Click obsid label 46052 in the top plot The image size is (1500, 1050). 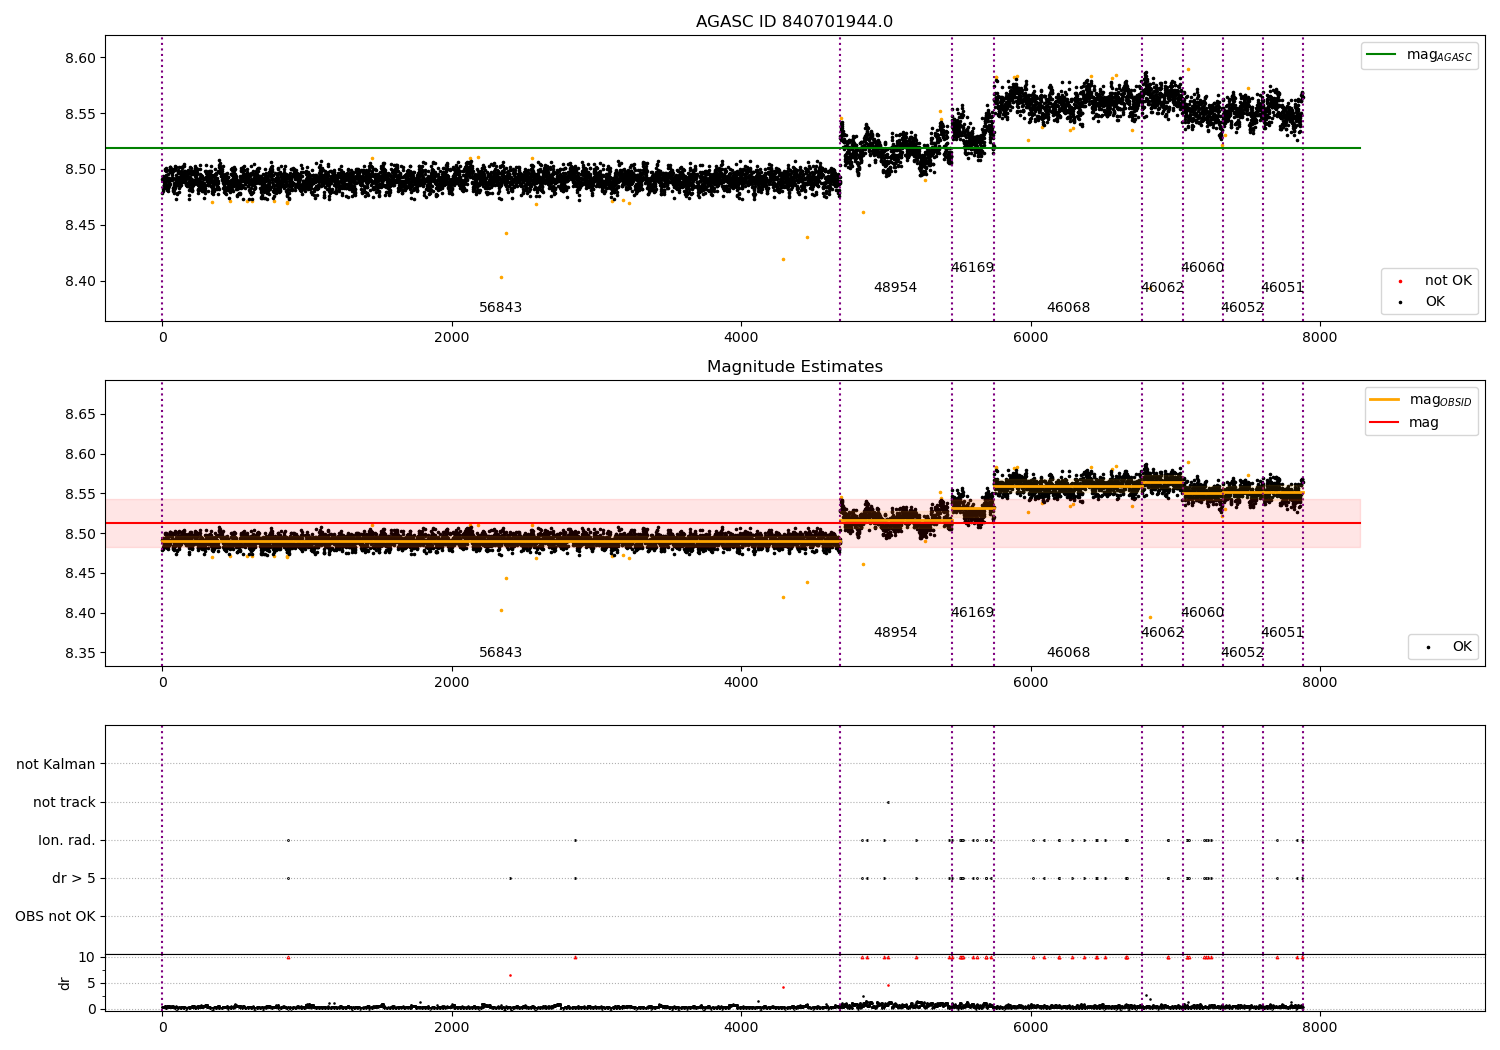coord(1242,308)
